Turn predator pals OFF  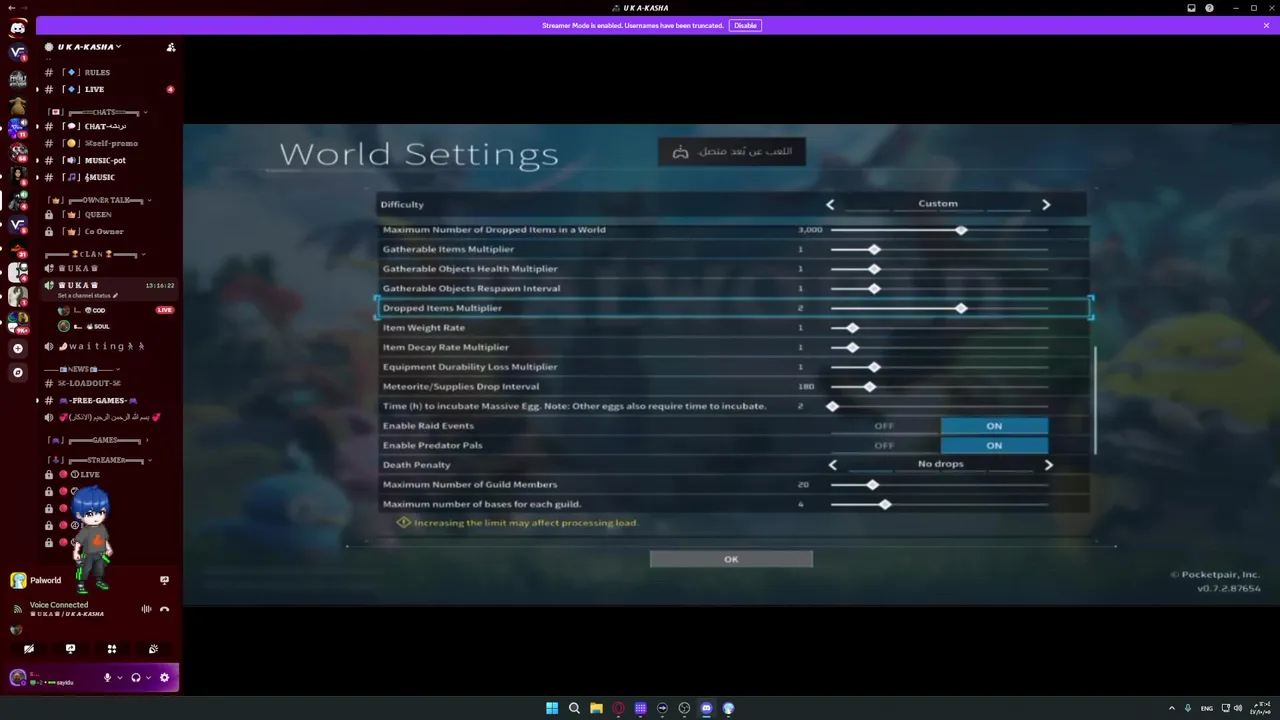point(884,445)
